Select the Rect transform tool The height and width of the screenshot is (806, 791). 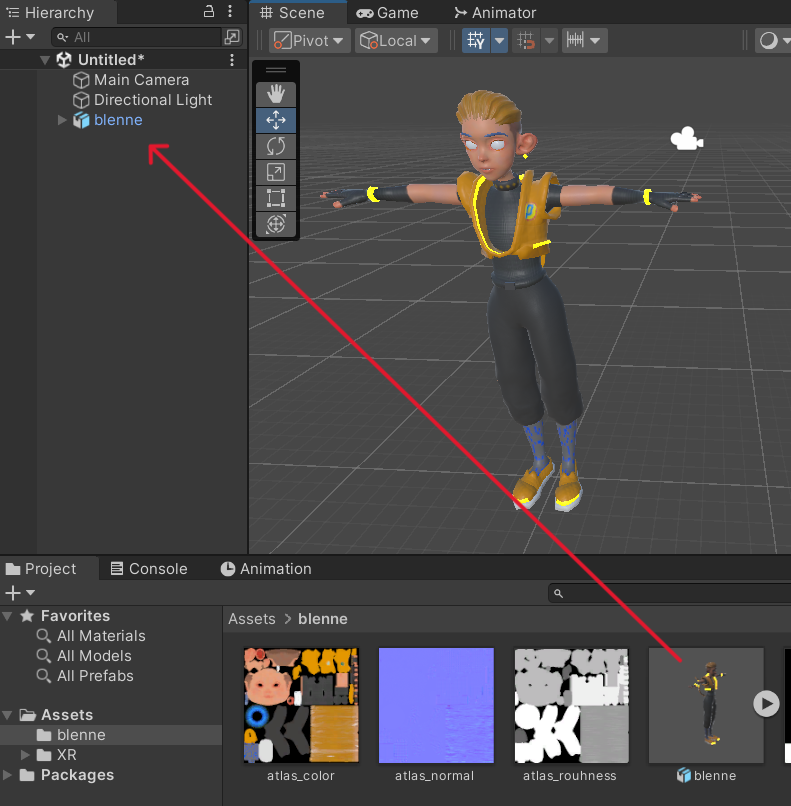point(276,198)
